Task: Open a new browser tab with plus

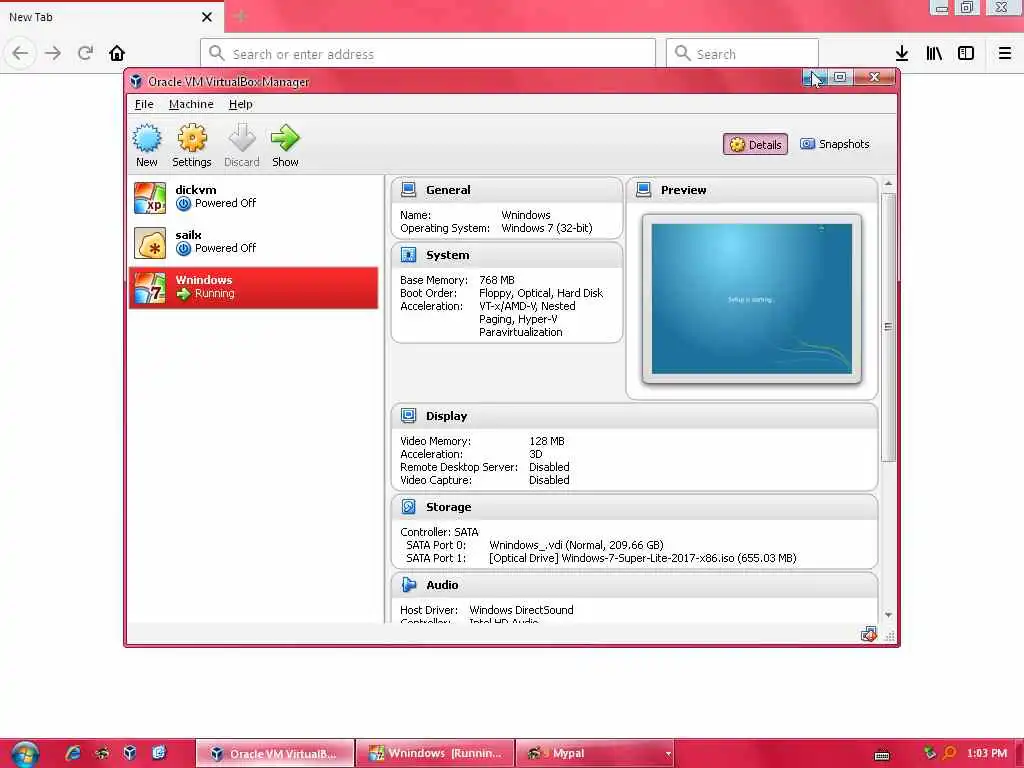Action: click(240, 17)
